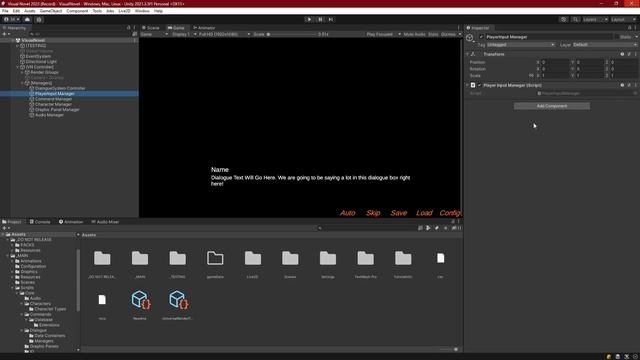Image resolution: width=640 pixels, height=360 pixels.
Task: Click the Pause button in the toolbar
Action: (320, 19)
